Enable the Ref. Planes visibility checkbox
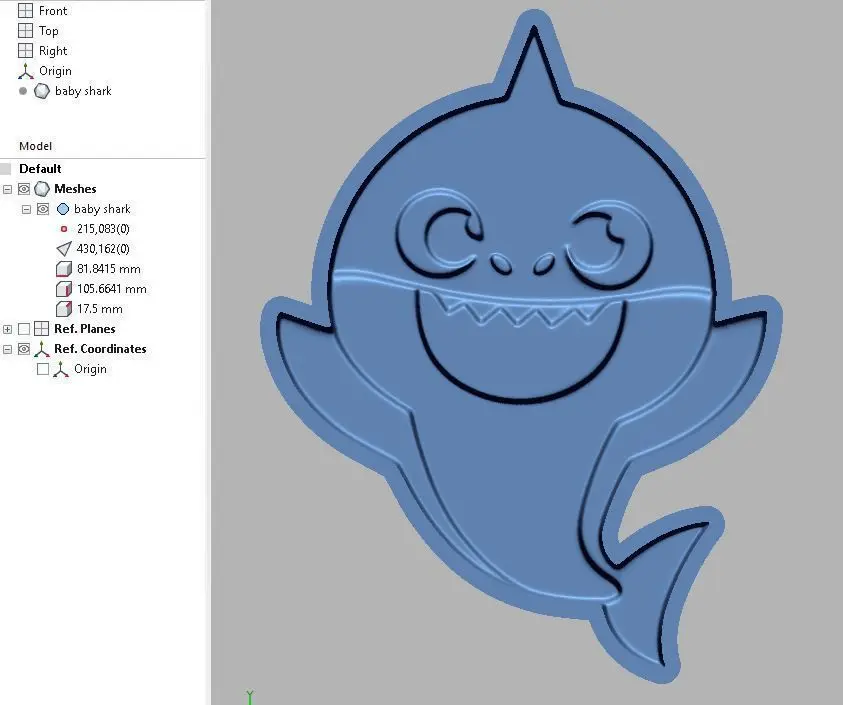The width and height of the screenshot is (843, 705). pyautogui.click(x=24, y=329)
